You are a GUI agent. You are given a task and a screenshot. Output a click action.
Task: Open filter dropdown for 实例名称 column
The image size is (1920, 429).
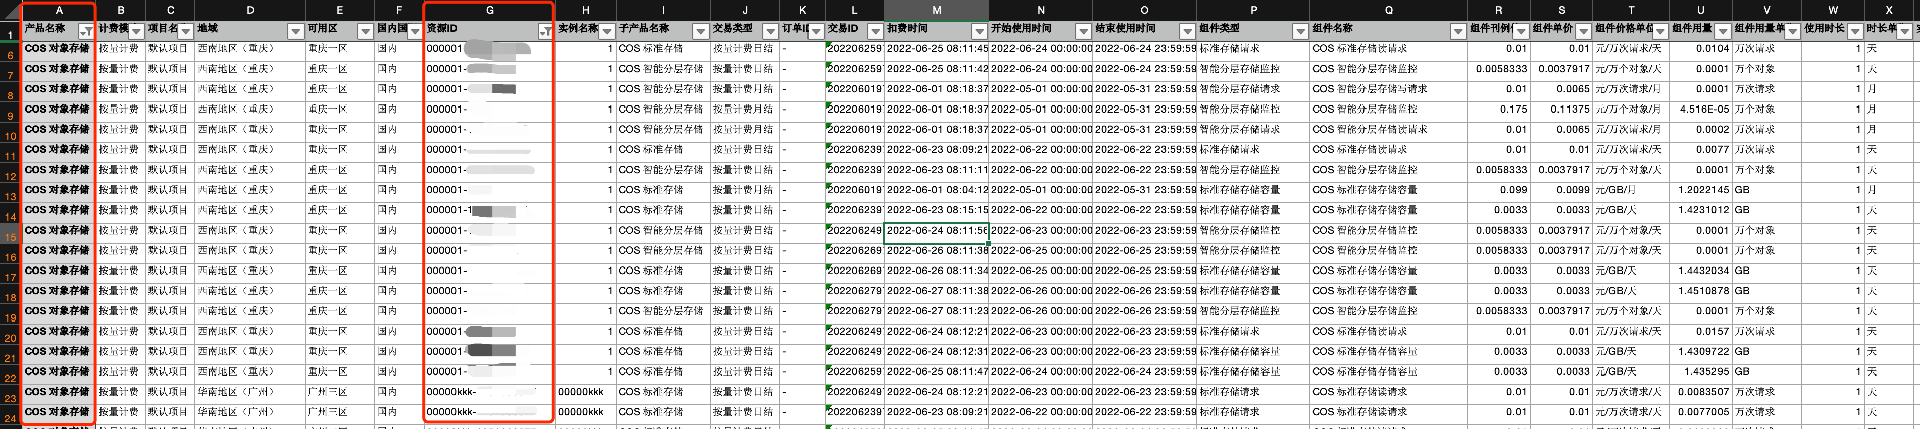tap(606, 32)
